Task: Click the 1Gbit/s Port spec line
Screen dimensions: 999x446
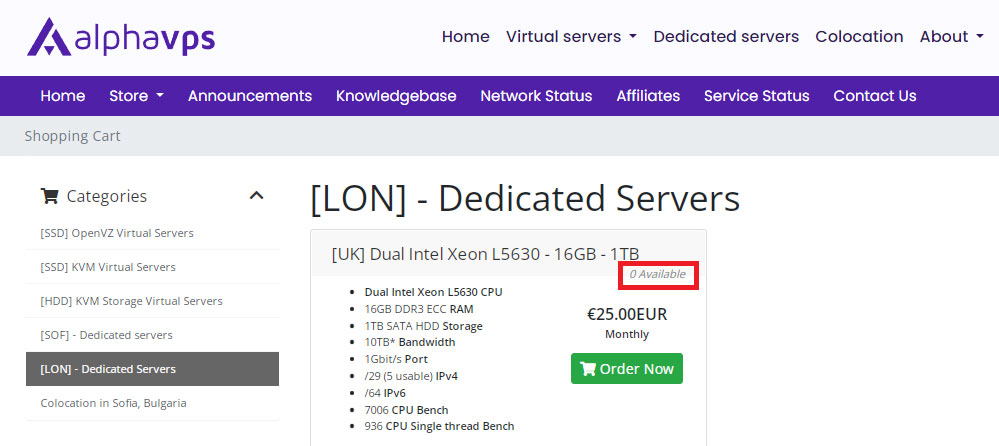Action: [x=396, y=359]
